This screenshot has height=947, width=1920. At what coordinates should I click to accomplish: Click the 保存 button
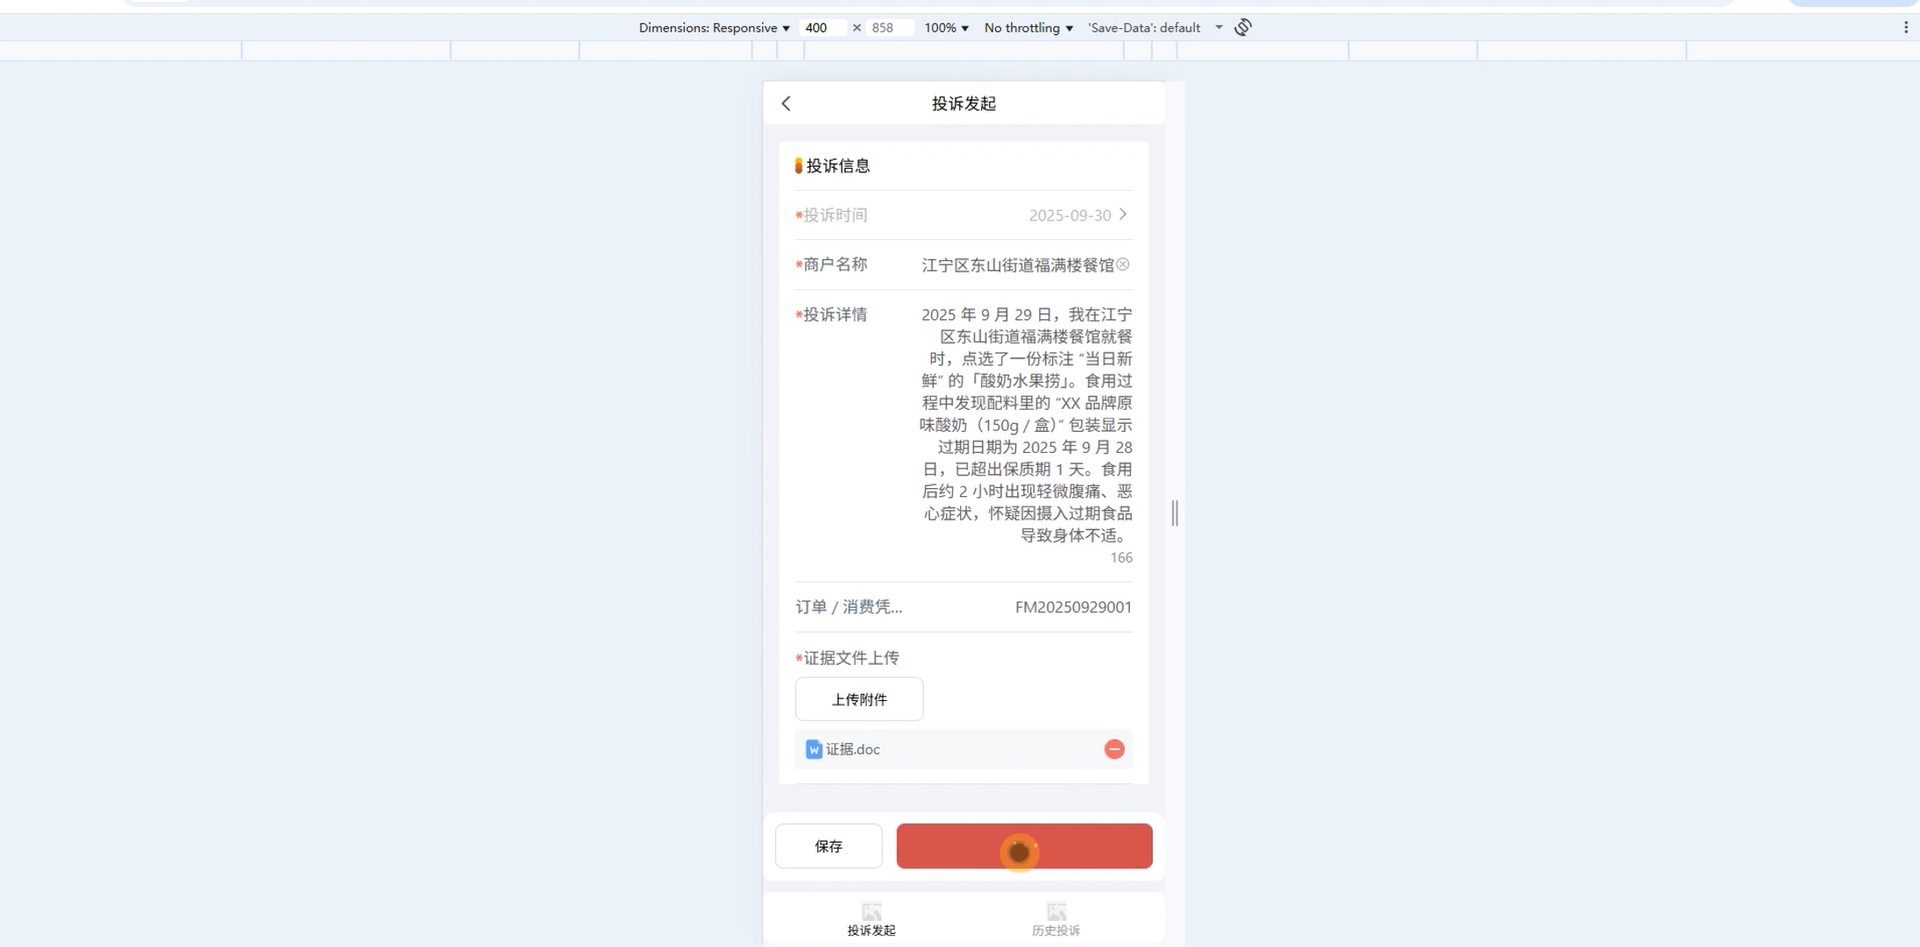point(829,846)
